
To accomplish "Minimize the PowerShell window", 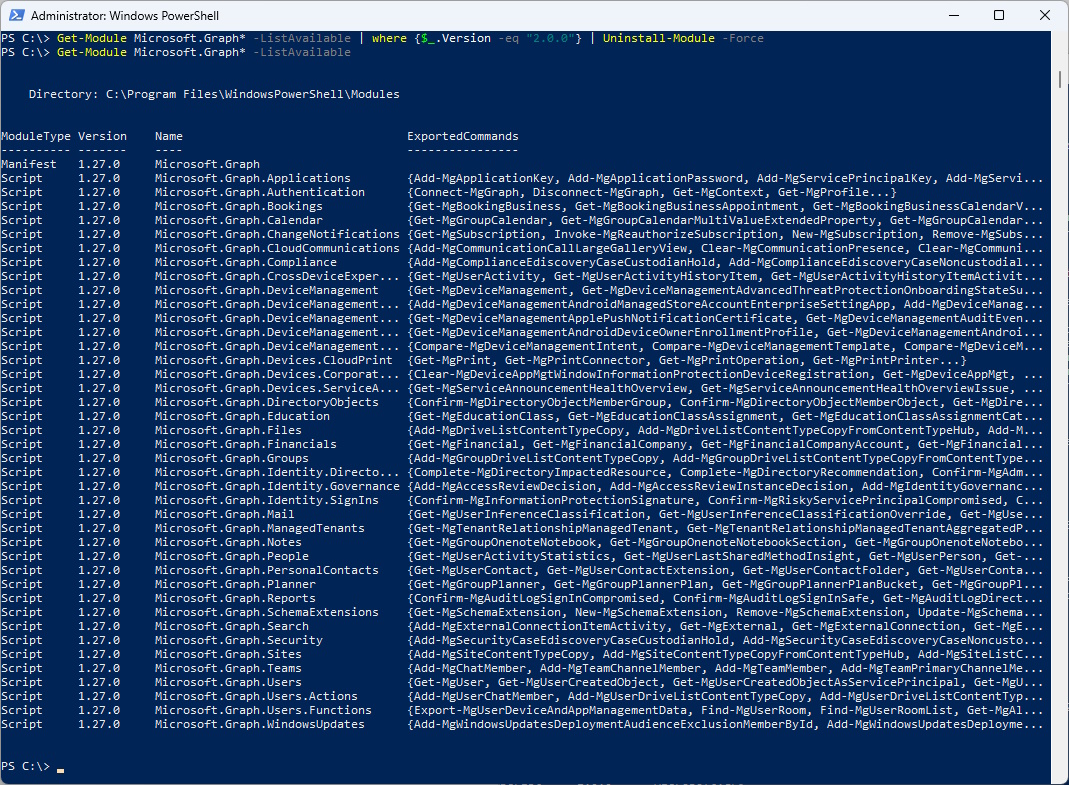I will pos(951,16).
